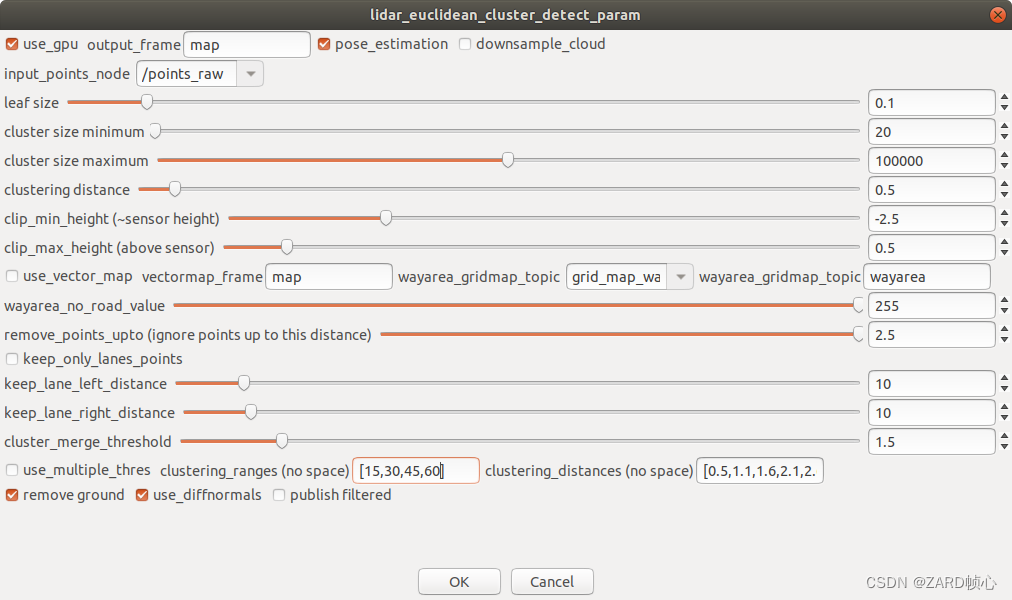Open the wayarea_gridmap_topic grid_map_wa dropdown arrow
Screen dimensions: 1012x600
(680, 277)
